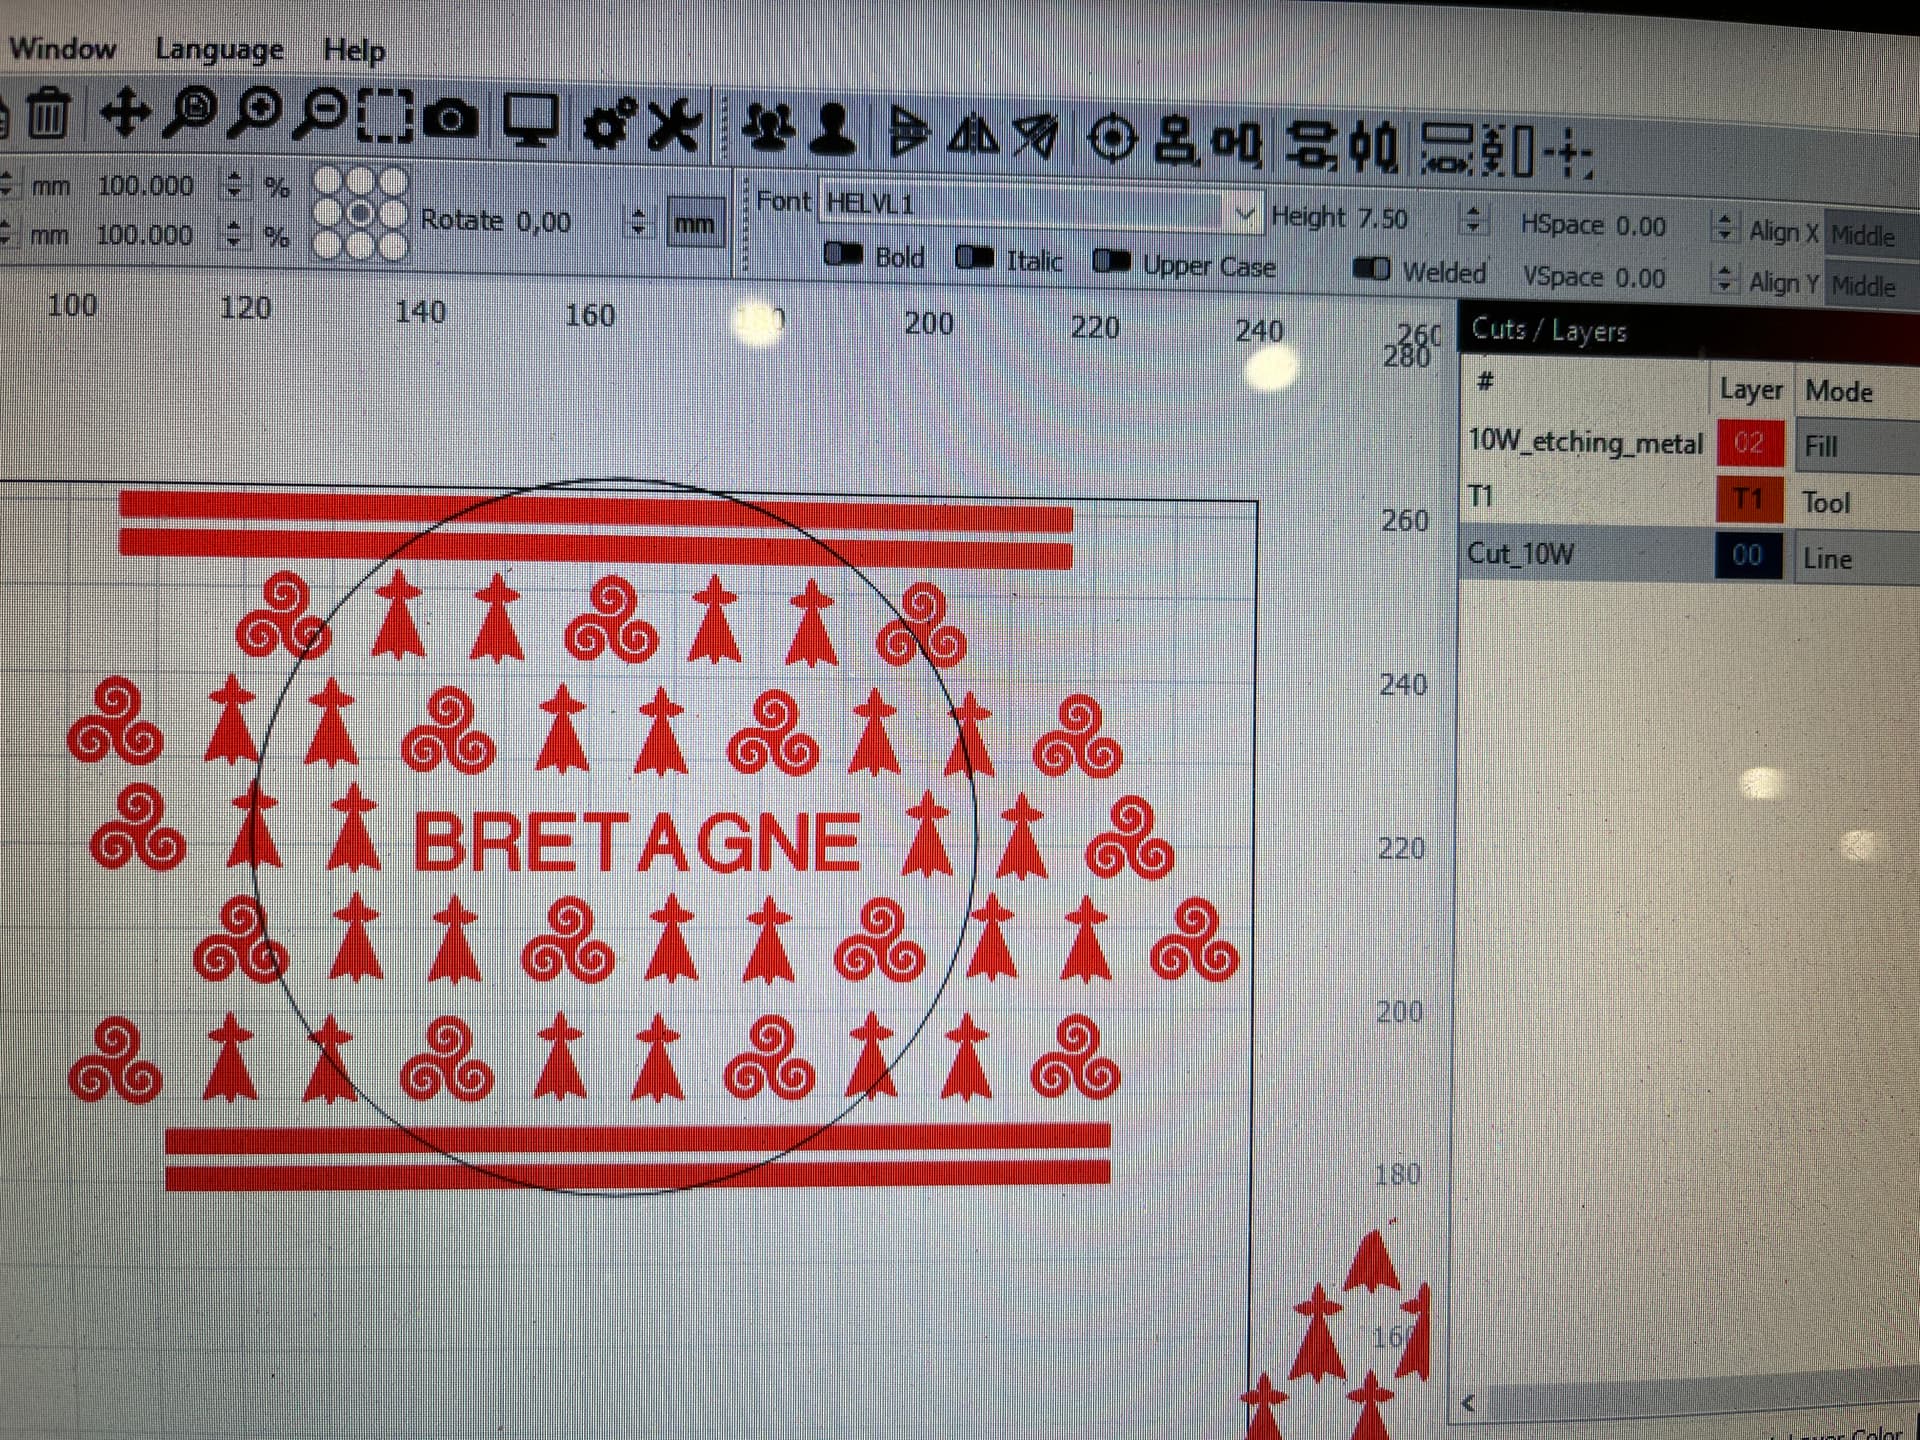Open the Help menu
Screen dimensions: 1920x1440
pyautogui.click(x=354, y=50)
